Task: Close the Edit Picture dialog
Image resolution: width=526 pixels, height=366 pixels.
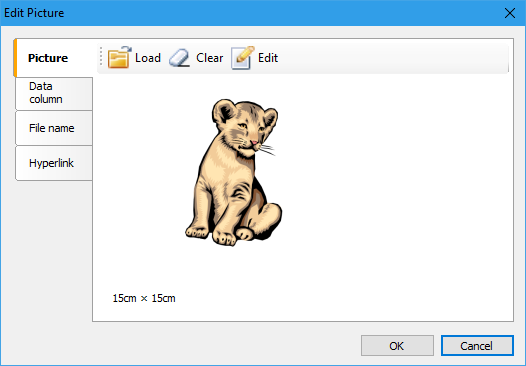Action: pos(510,13)
